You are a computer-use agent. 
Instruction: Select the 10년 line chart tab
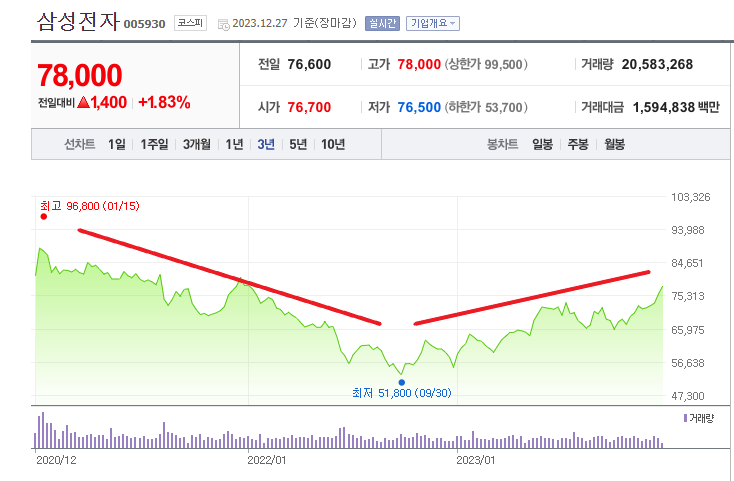tap(333, 144)
